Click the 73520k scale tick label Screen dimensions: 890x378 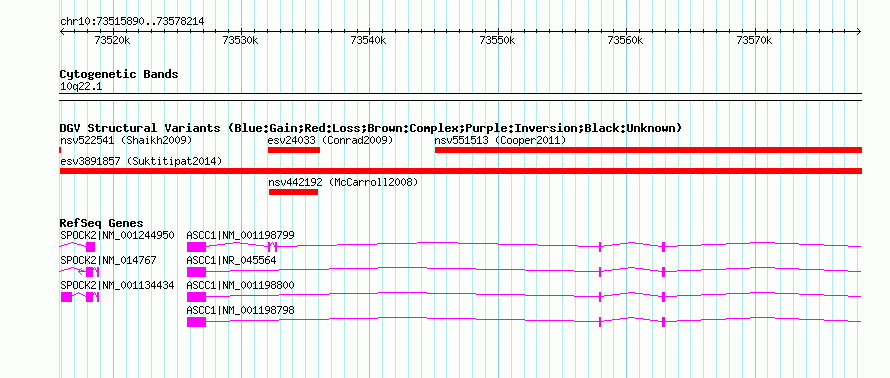[112, 40]
